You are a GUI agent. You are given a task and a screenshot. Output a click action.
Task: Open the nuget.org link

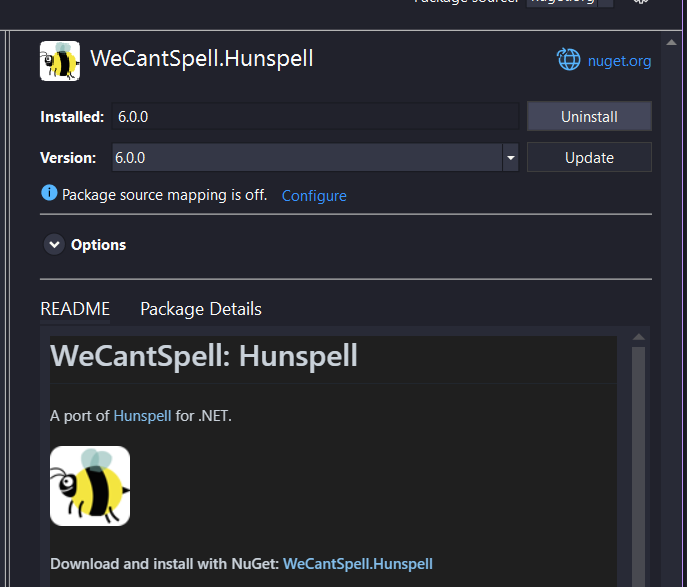click(619, 61)
